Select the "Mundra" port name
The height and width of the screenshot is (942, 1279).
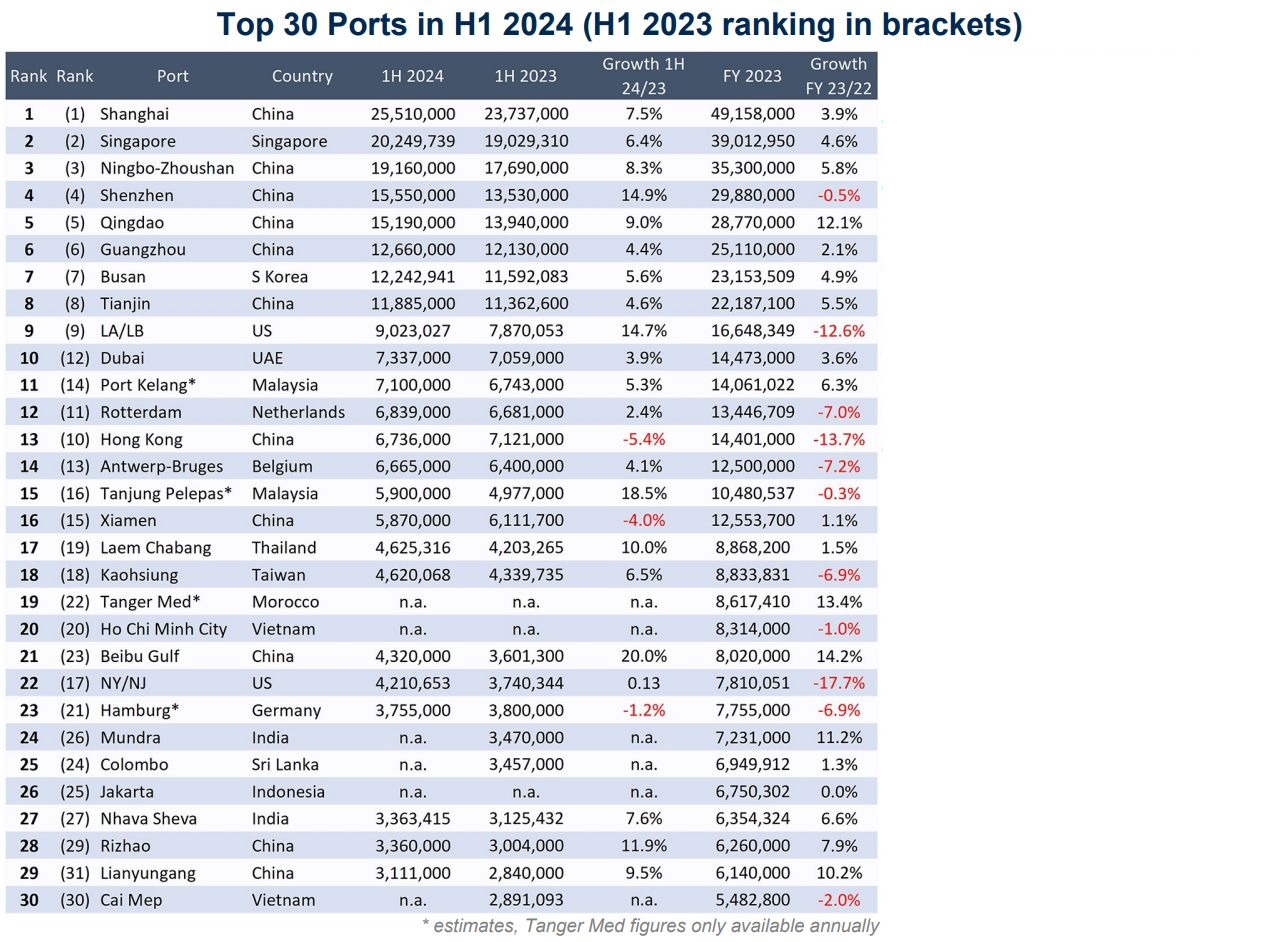(130, 737)
